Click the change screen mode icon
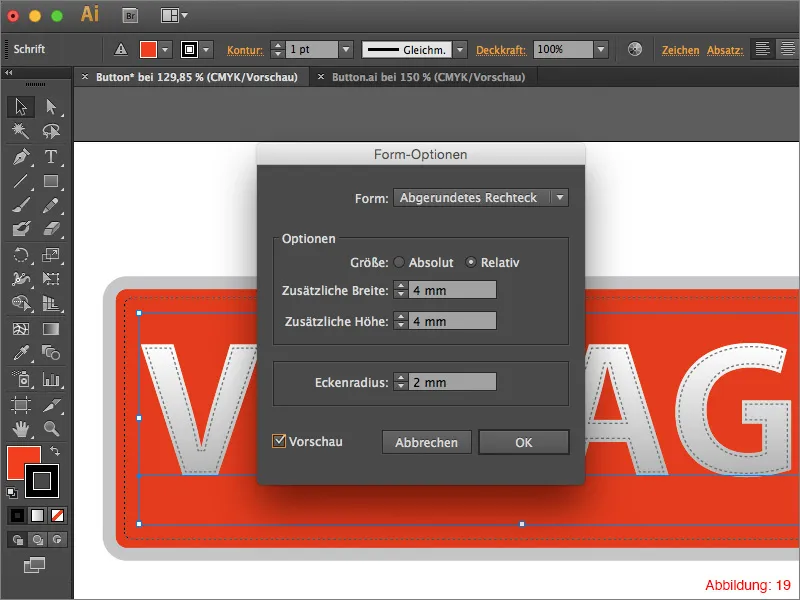The image size is (800, 600). point(34,565)
